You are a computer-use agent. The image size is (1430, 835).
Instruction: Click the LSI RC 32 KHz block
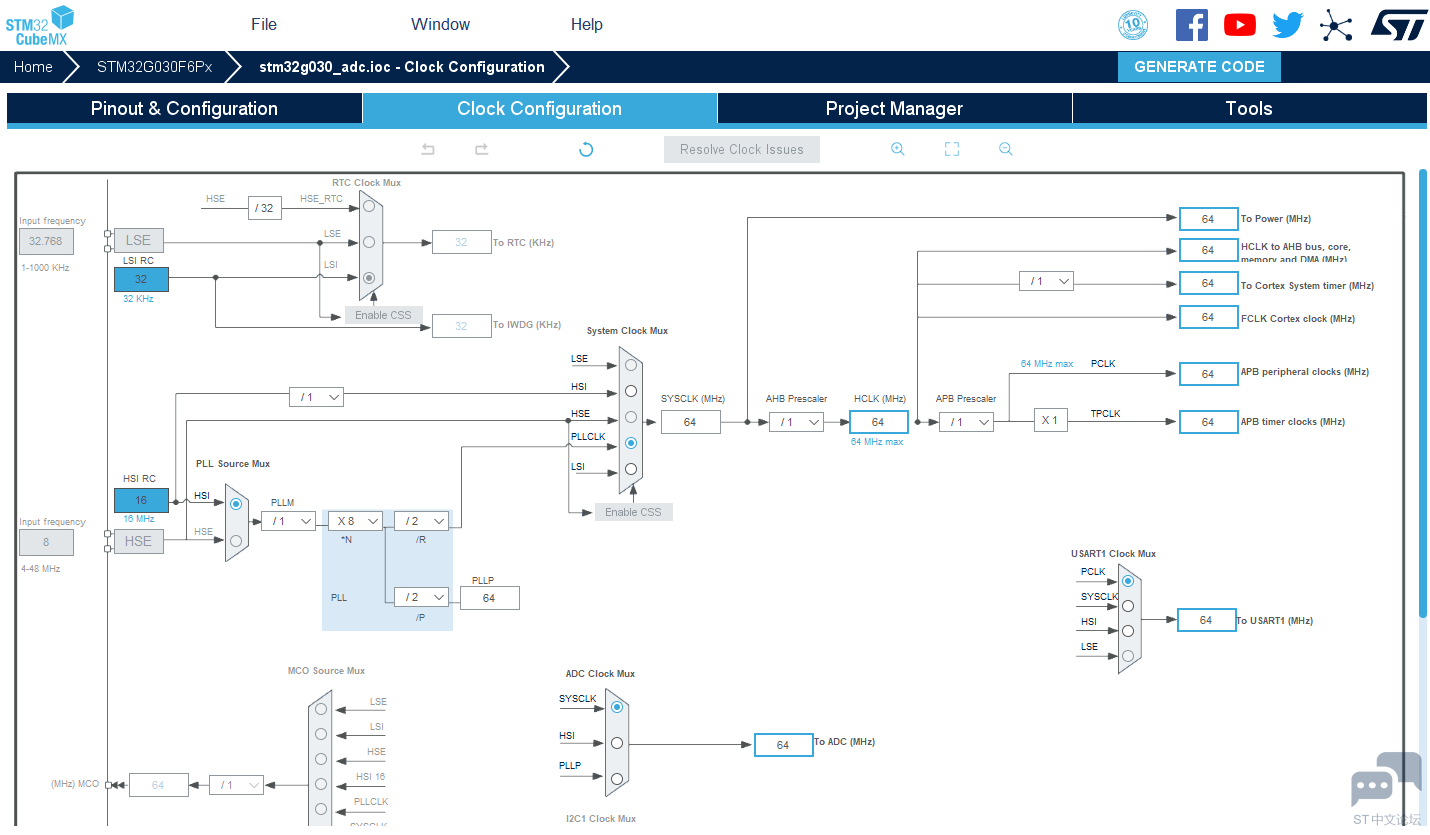pos(141,279)
